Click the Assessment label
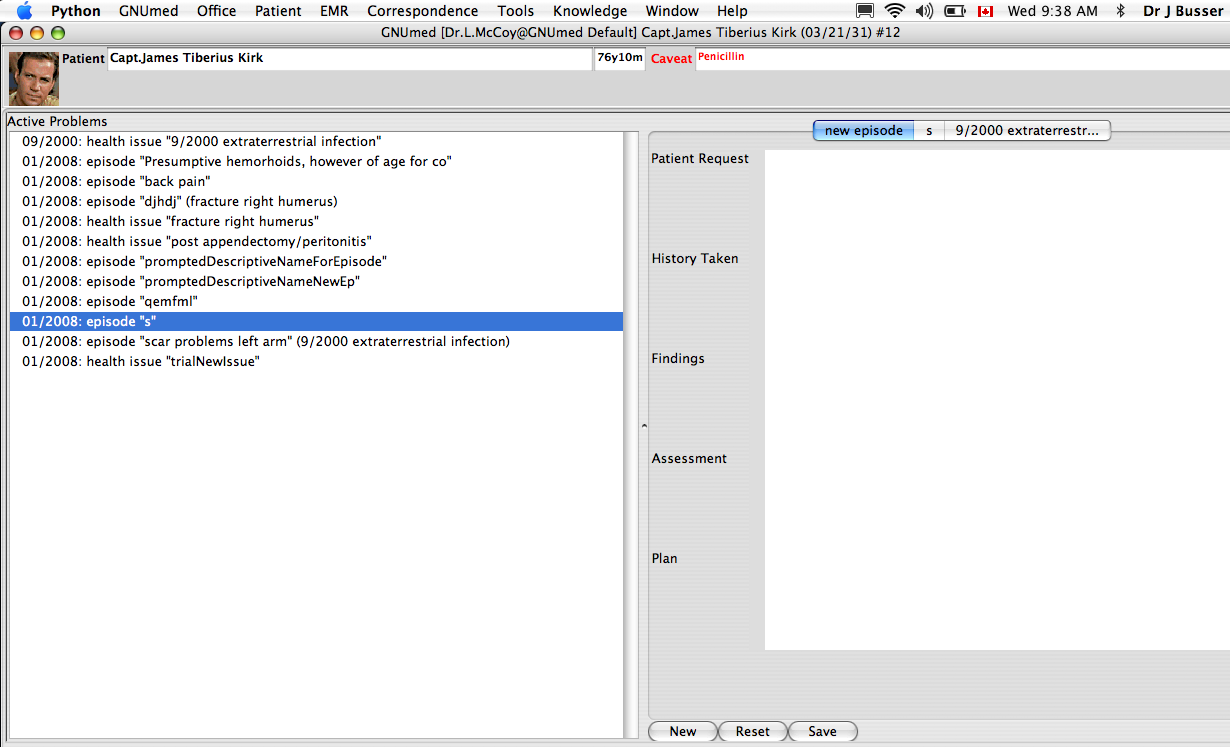 pos(689,458)
